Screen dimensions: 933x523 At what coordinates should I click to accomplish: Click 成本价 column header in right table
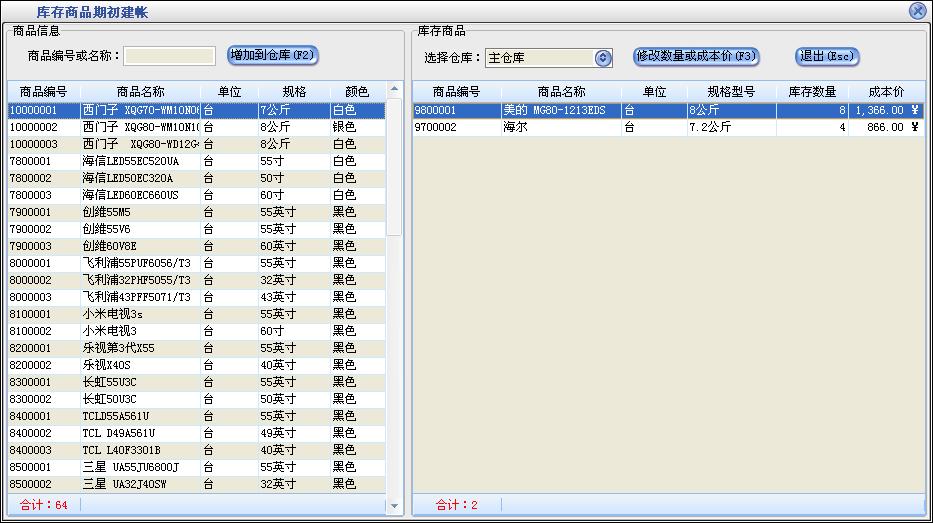886,92
